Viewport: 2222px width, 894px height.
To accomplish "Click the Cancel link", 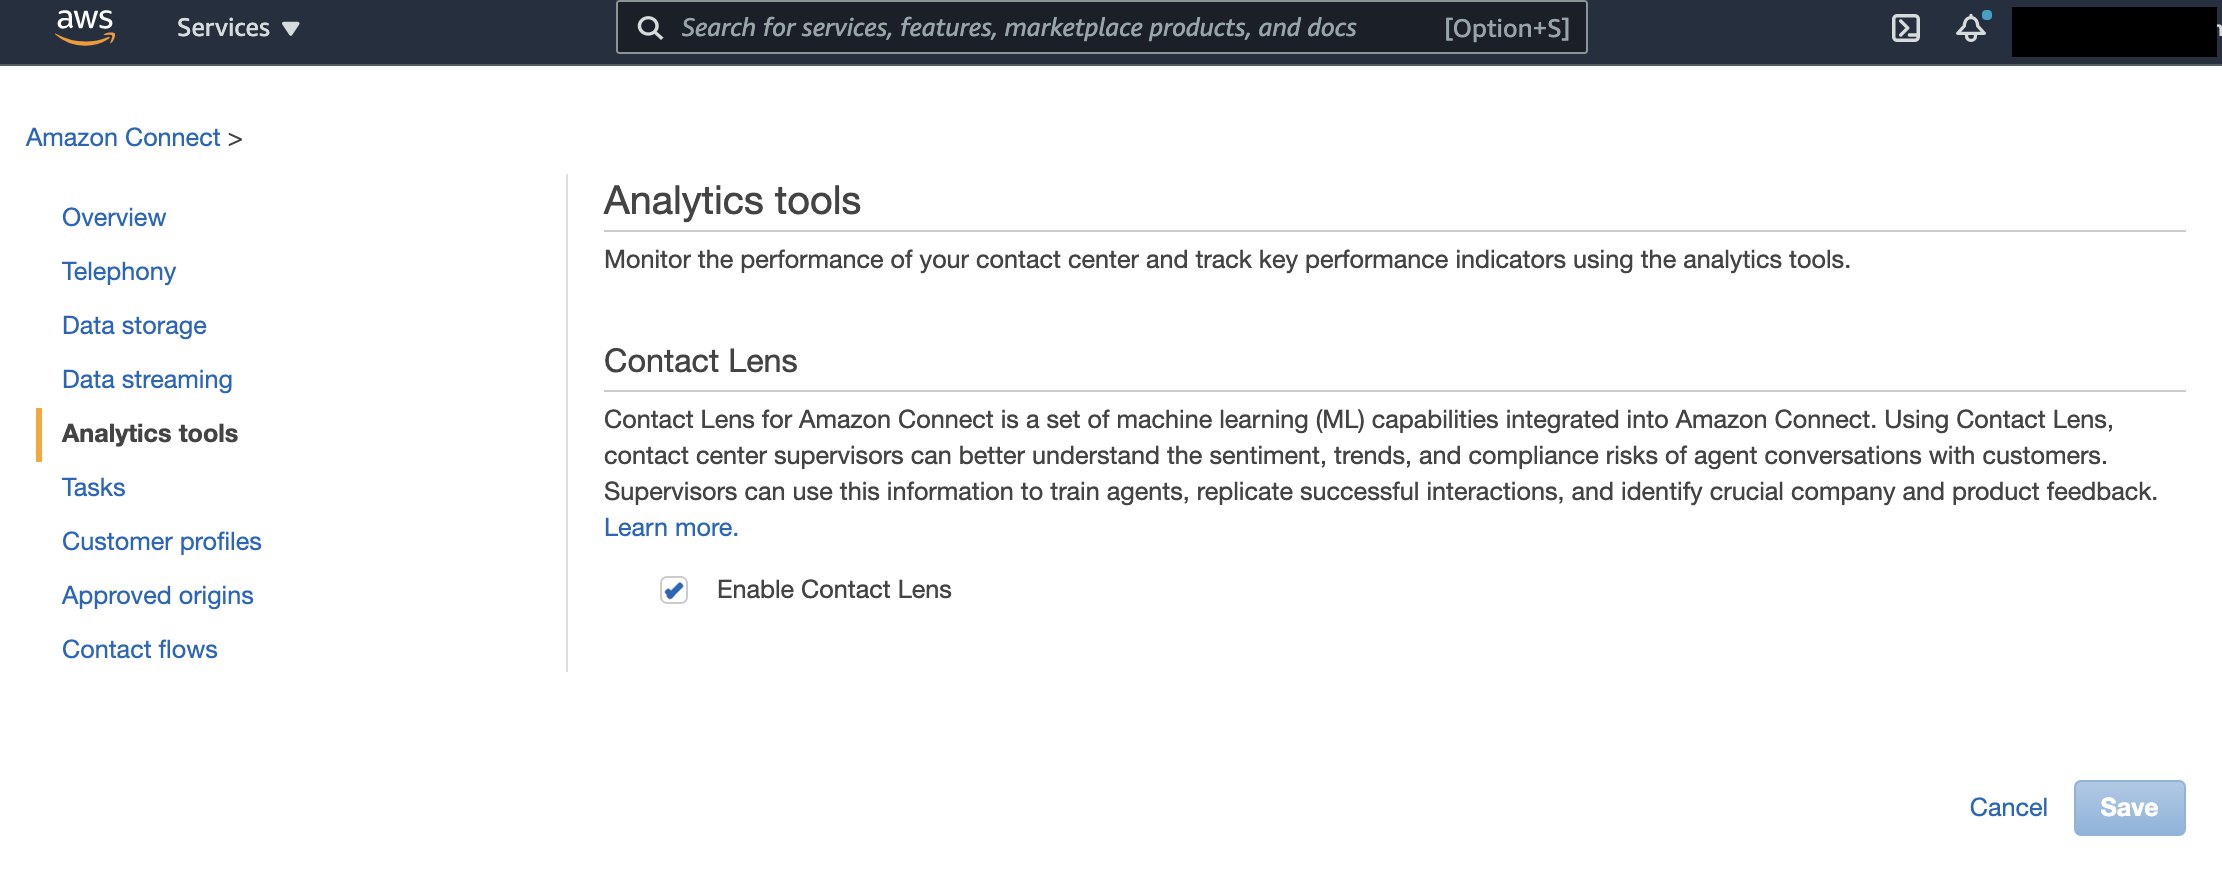I will [x=2008, y=807].
